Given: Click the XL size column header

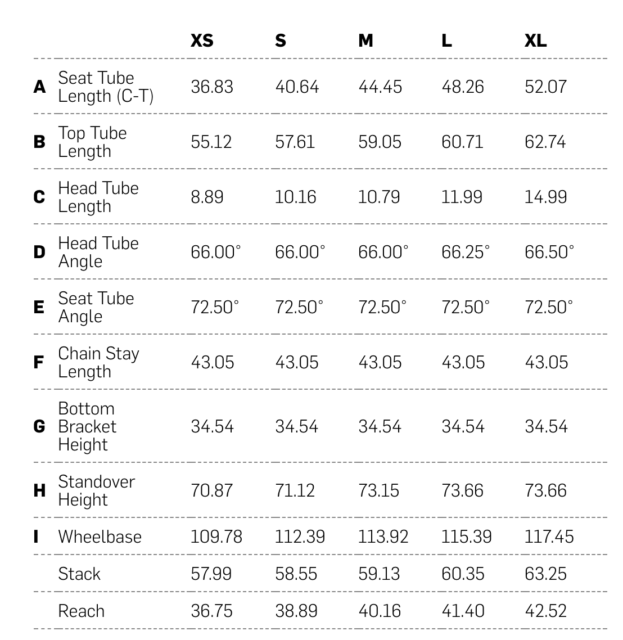Looking at the screenshot, I should 535,41.
